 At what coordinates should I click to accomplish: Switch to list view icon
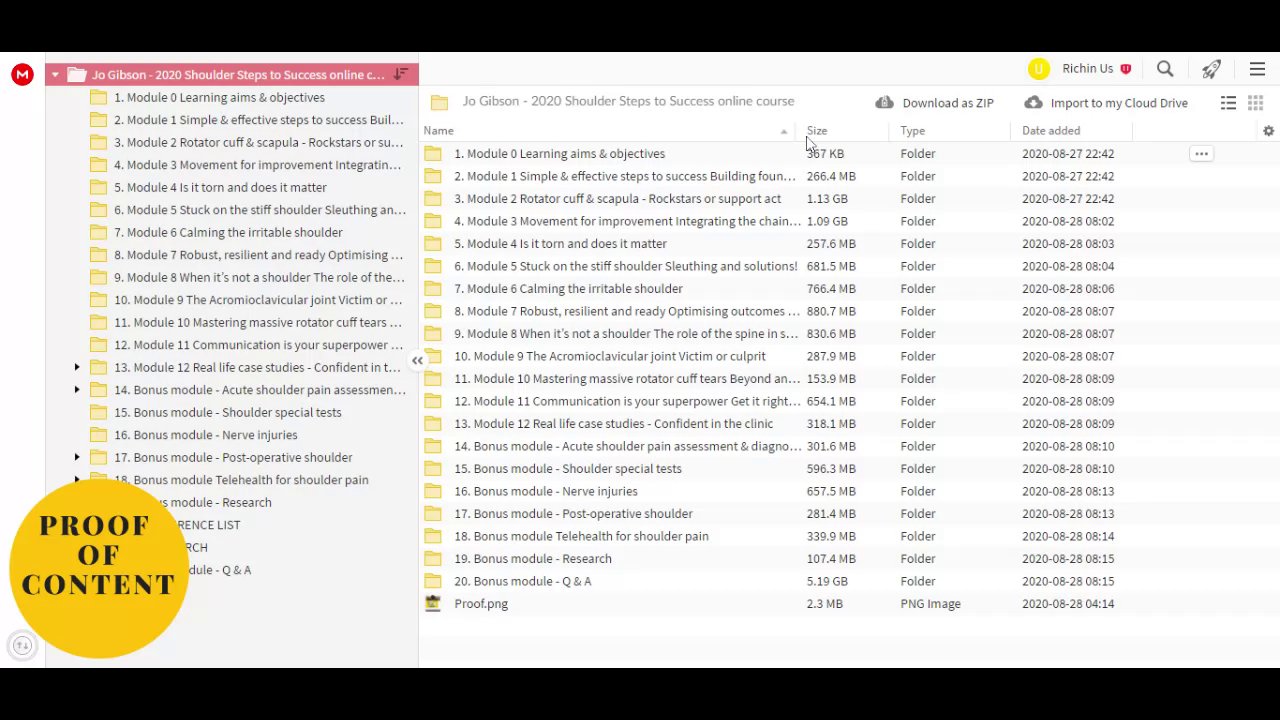(x=1228, y=103)
